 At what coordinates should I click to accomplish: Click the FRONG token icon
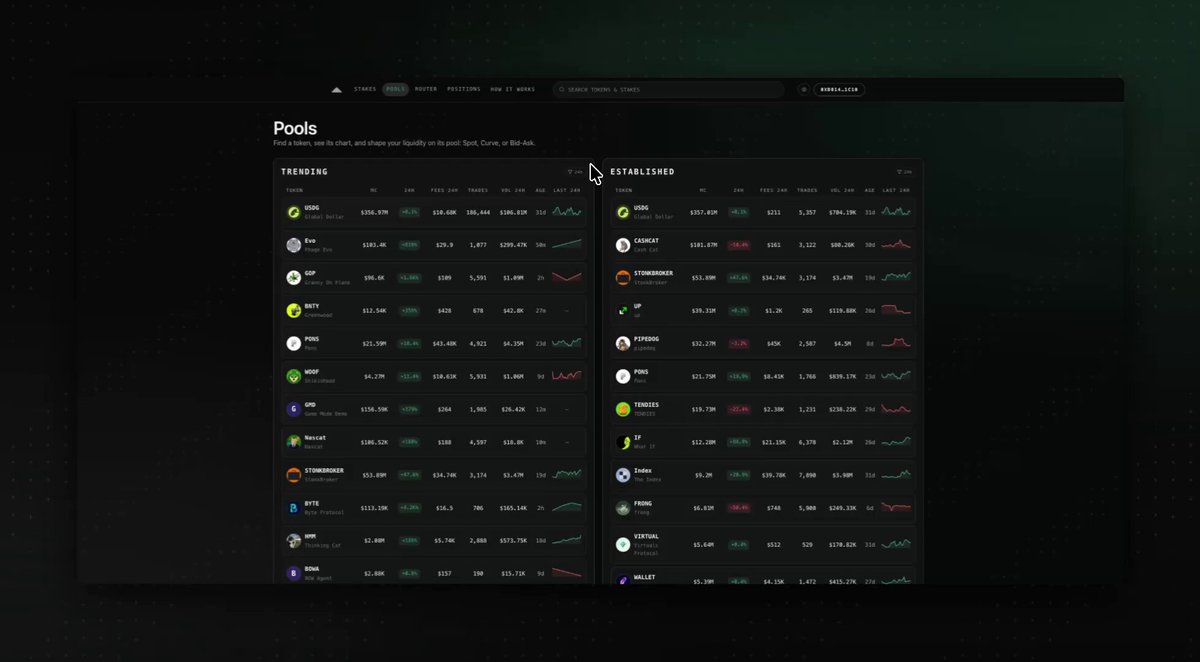[623, 508]
